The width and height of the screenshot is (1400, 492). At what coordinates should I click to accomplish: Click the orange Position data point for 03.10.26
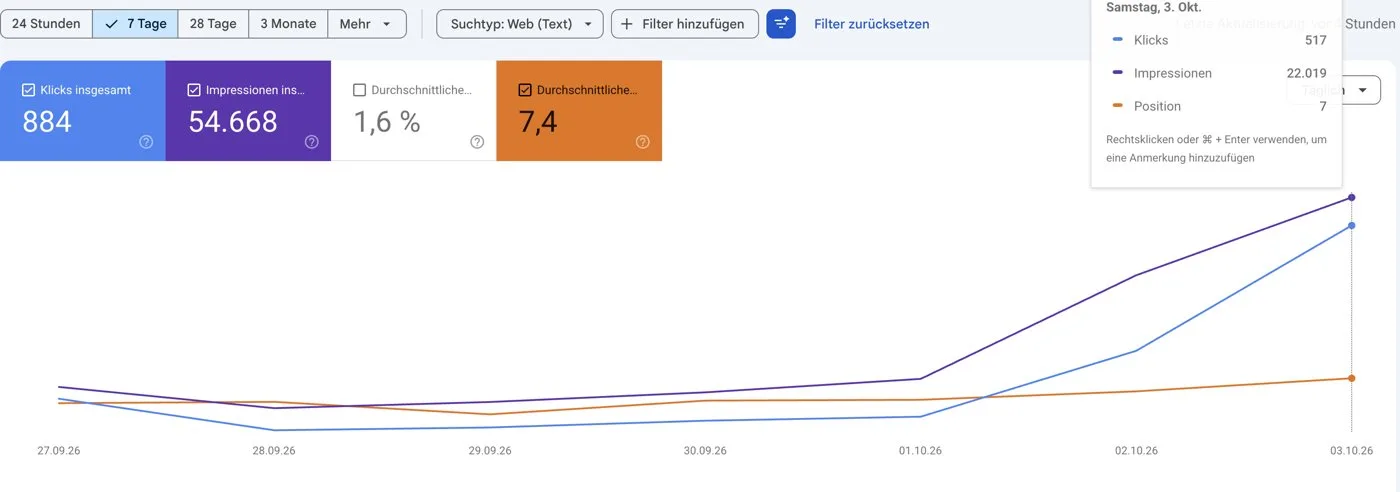click(1352, 378)
